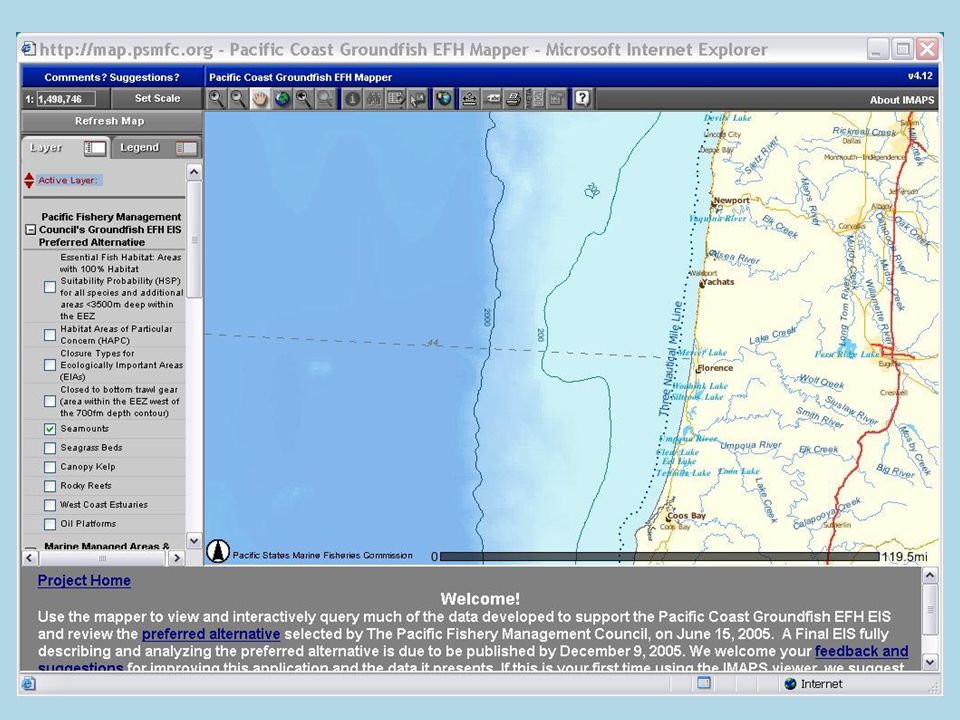960x720 pixels.
Task: Click the IE page icon in title bar
Action: coord(29,49)
